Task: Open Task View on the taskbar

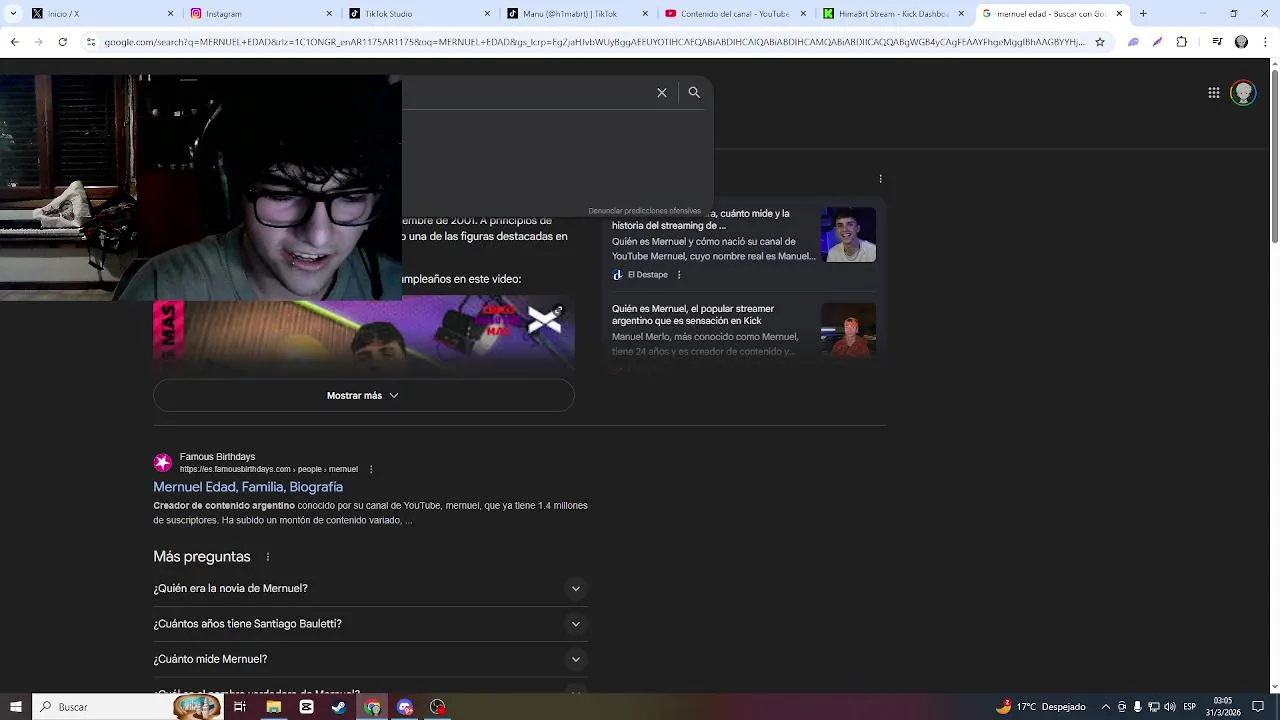Action: coord(240,707)
